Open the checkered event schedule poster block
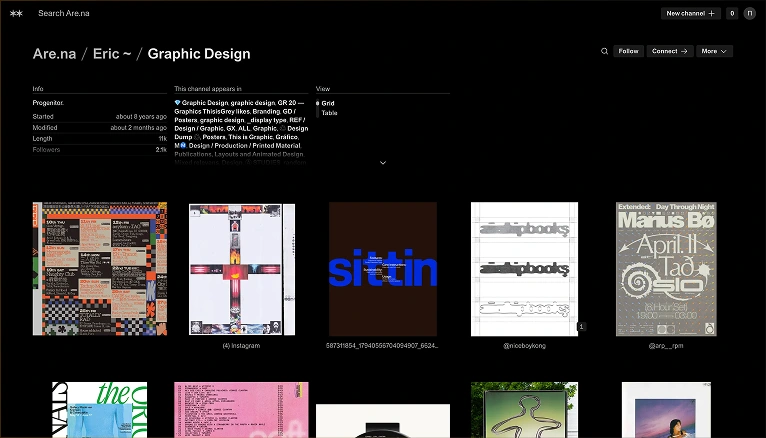Viewport: 766px width, 438px height. pyautogui.click(x=100, y=269)
